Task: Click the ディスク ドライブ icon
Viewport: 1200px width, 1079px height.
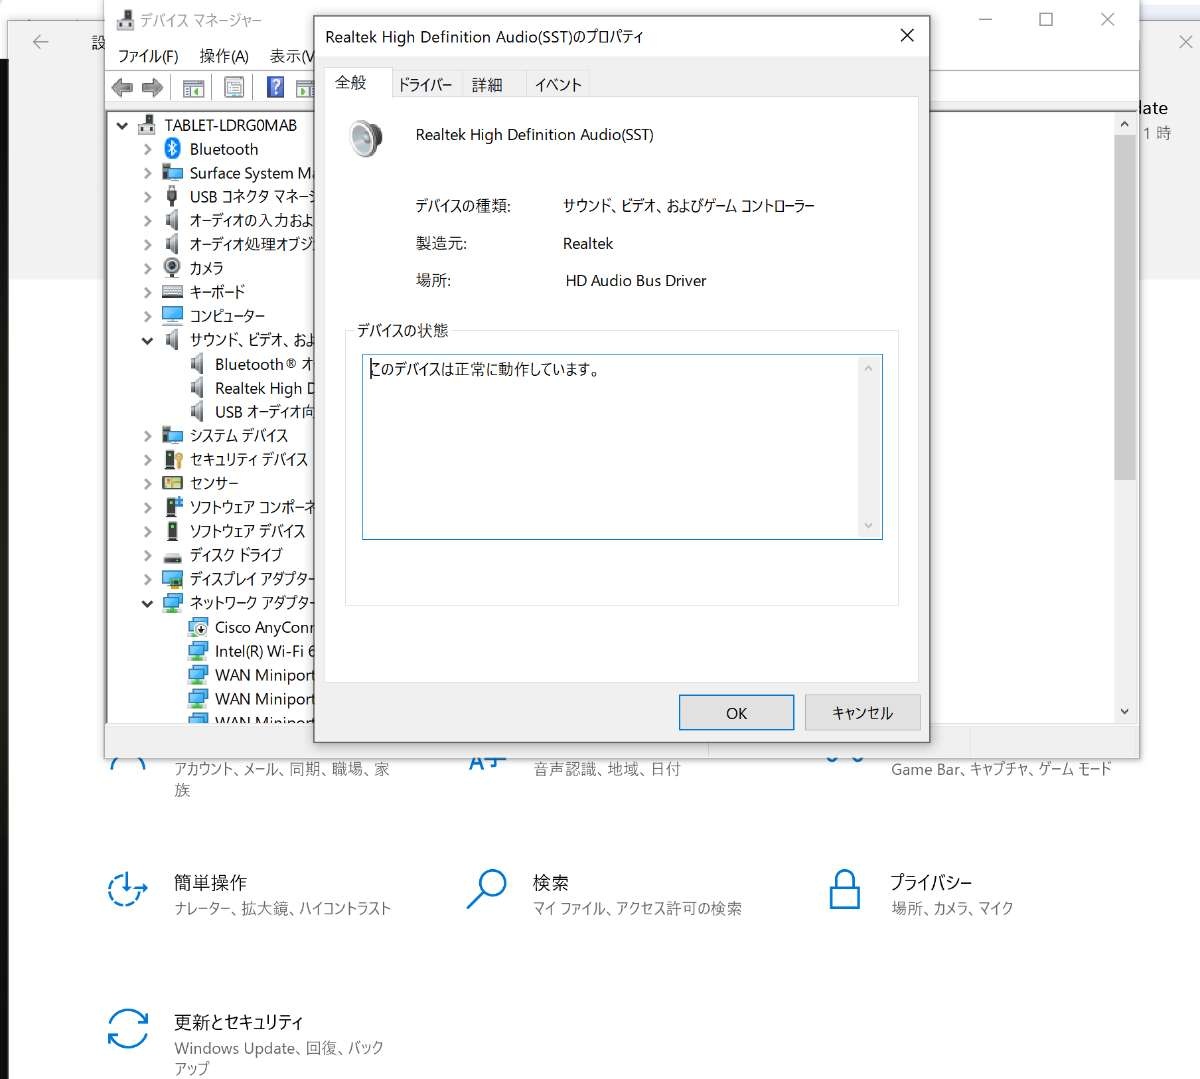Action: pos(172,555)
